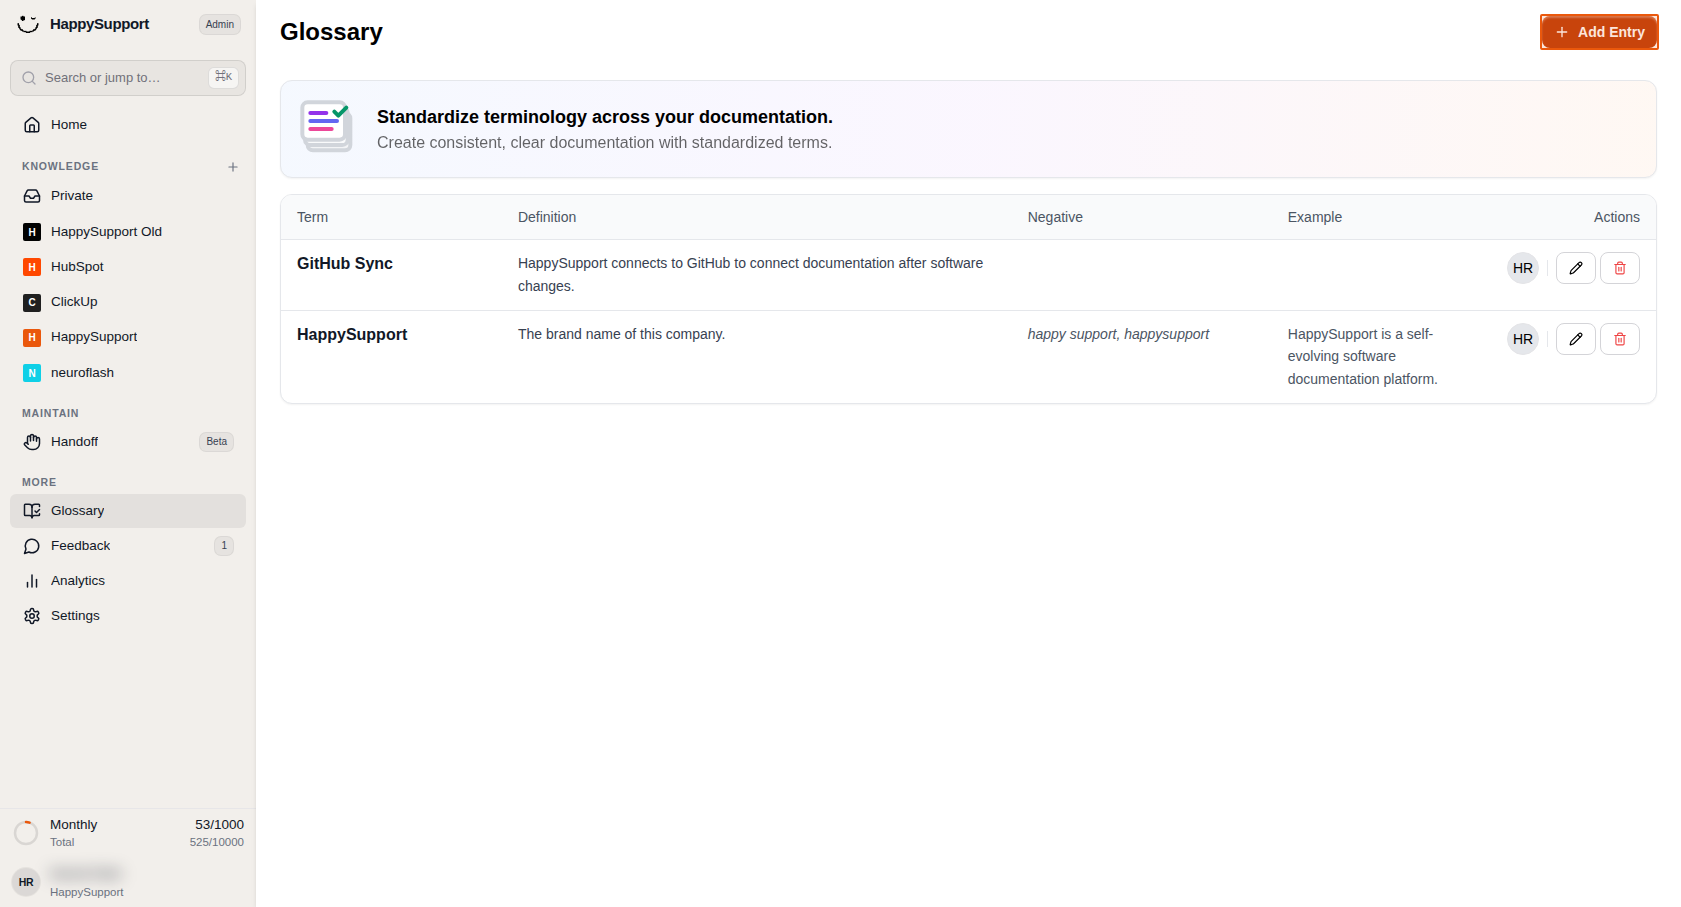Click the Glossary book icon
Viewport: 1681px width, 907px height.
click(x=32, y=511)
